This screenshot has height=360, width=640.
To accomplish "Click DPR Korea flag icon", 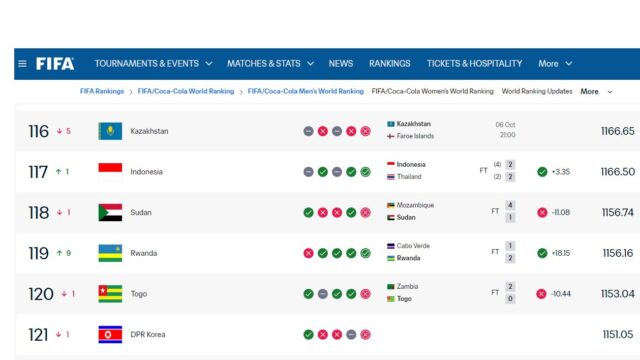I will click(x=110, y=335).
